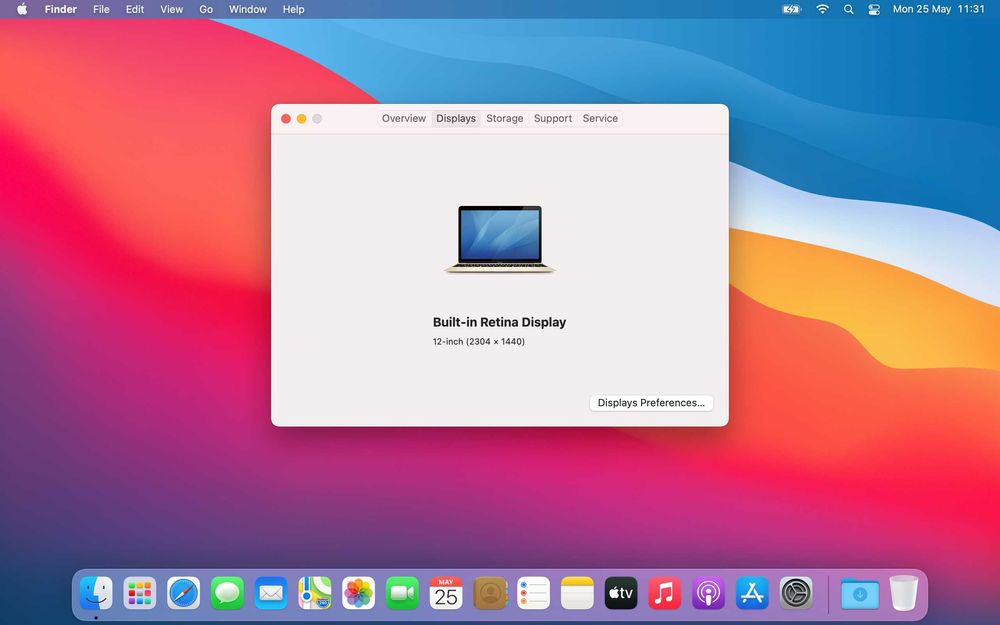
Task: Open Contacts app in the Dock
Action: pos(490,593)
